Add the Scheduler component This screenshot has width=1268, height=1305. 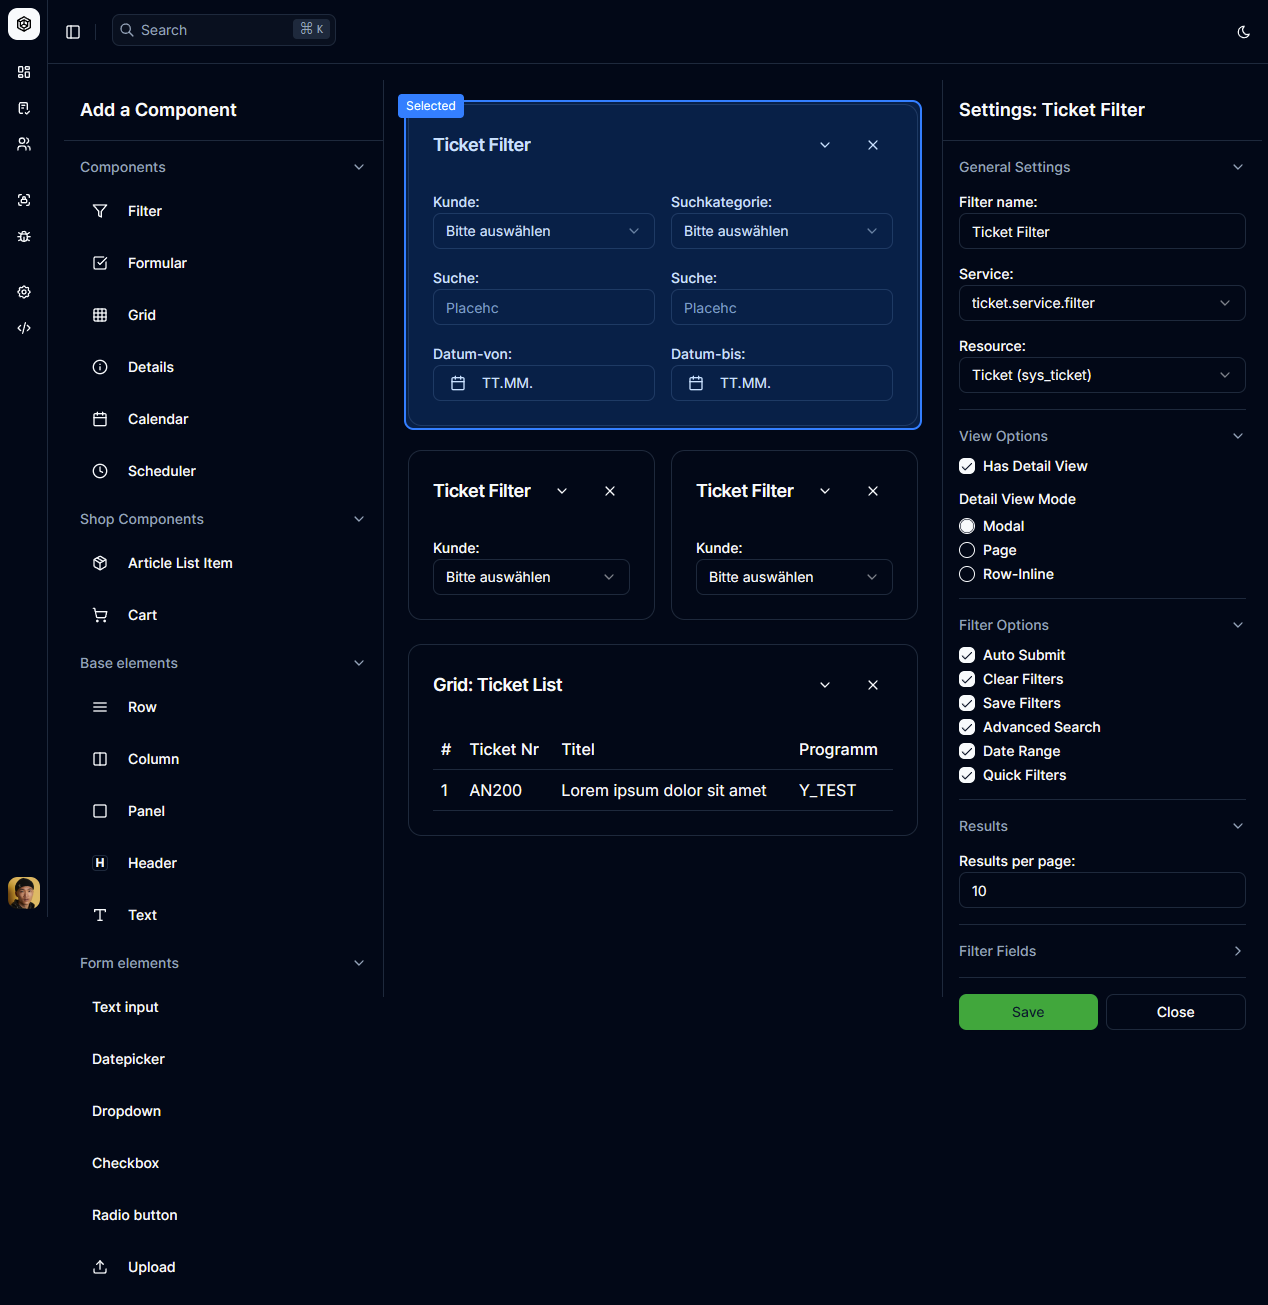(x=161, y=471)
